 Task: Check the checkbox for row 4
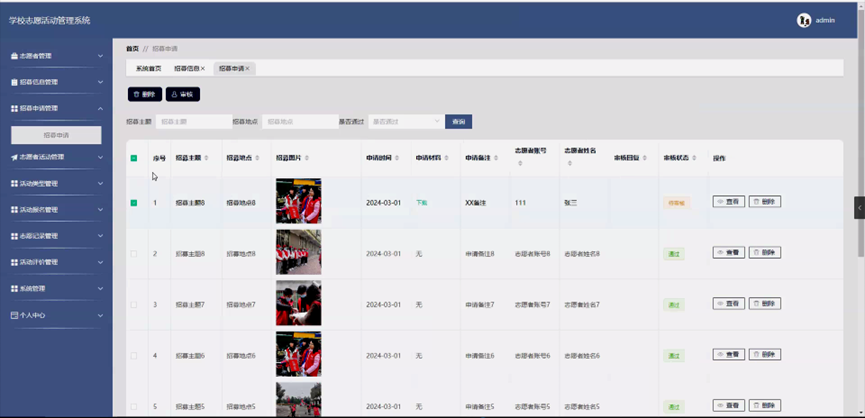pyautogui.click(x=134, y=356)
